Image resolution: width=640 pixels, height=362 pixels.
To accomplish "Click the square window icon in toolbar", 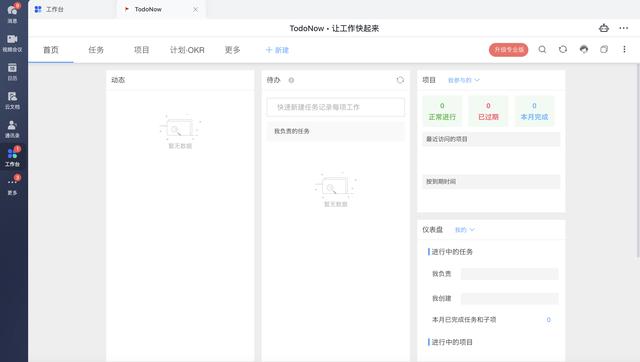I will pos(604,49).
